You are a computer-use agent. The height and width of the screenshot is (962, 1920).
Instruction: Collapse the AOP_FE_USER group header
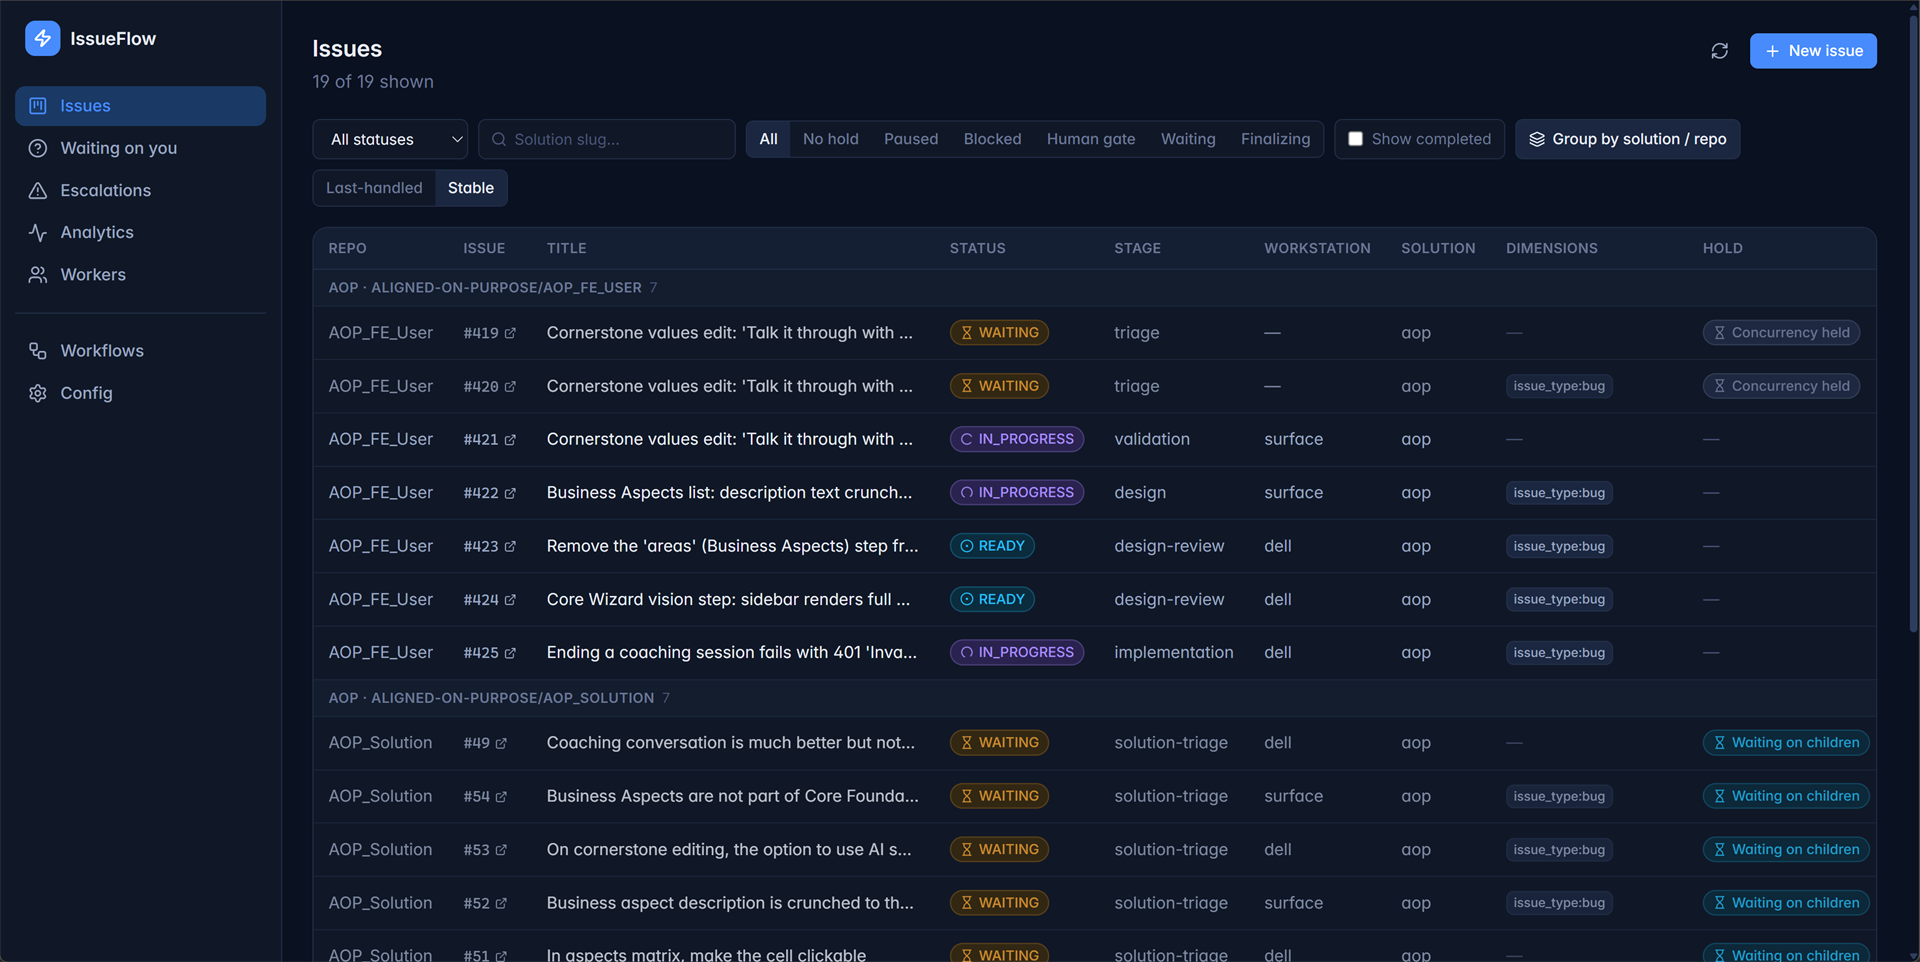[1094, 288]
